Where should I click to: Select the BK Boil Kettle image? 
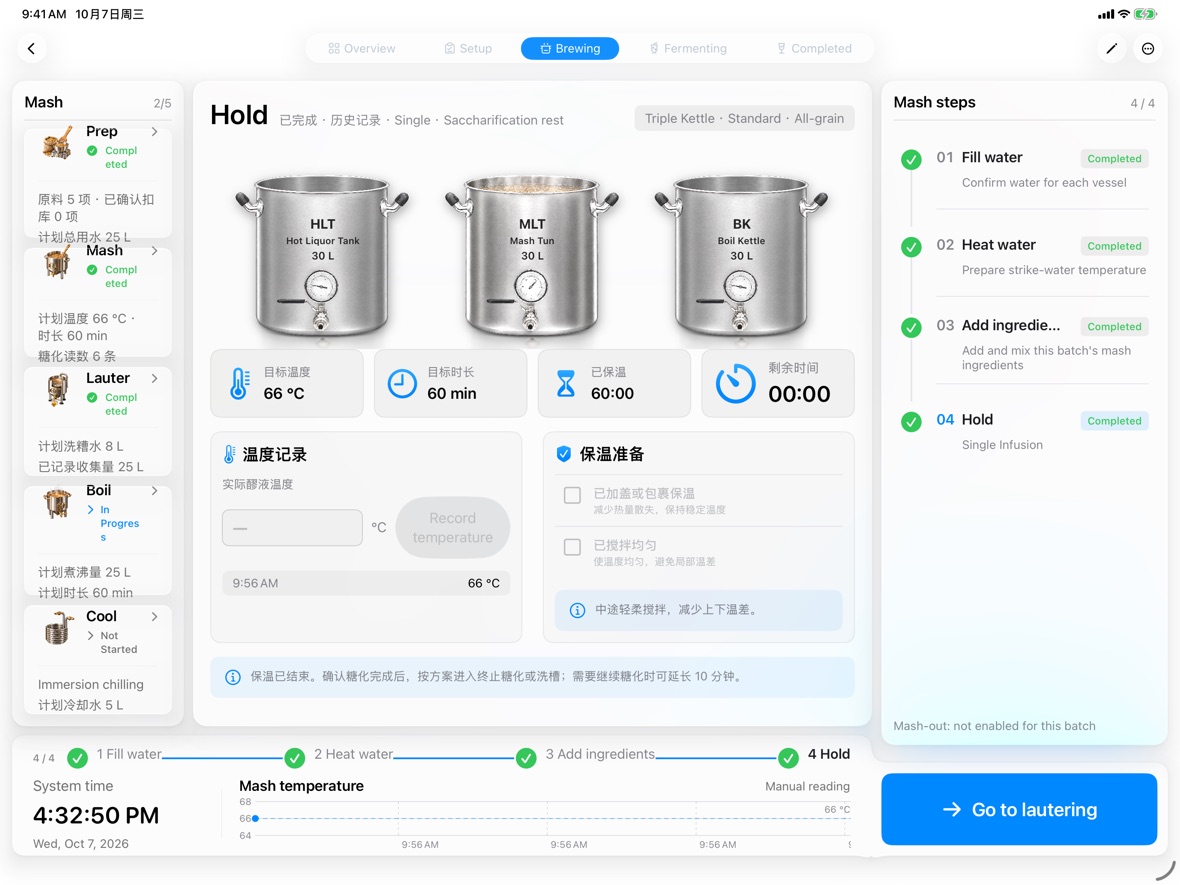click(x=741, y=256)
